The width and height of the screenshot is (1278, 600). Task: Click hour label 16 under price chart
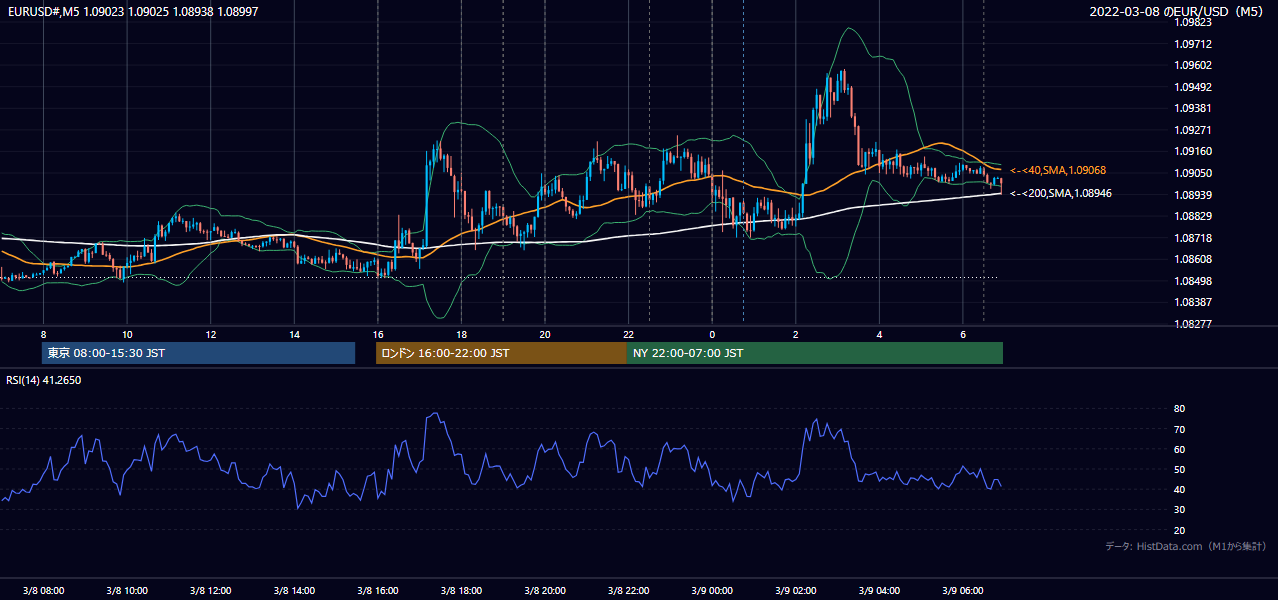(x=378, y=334)
